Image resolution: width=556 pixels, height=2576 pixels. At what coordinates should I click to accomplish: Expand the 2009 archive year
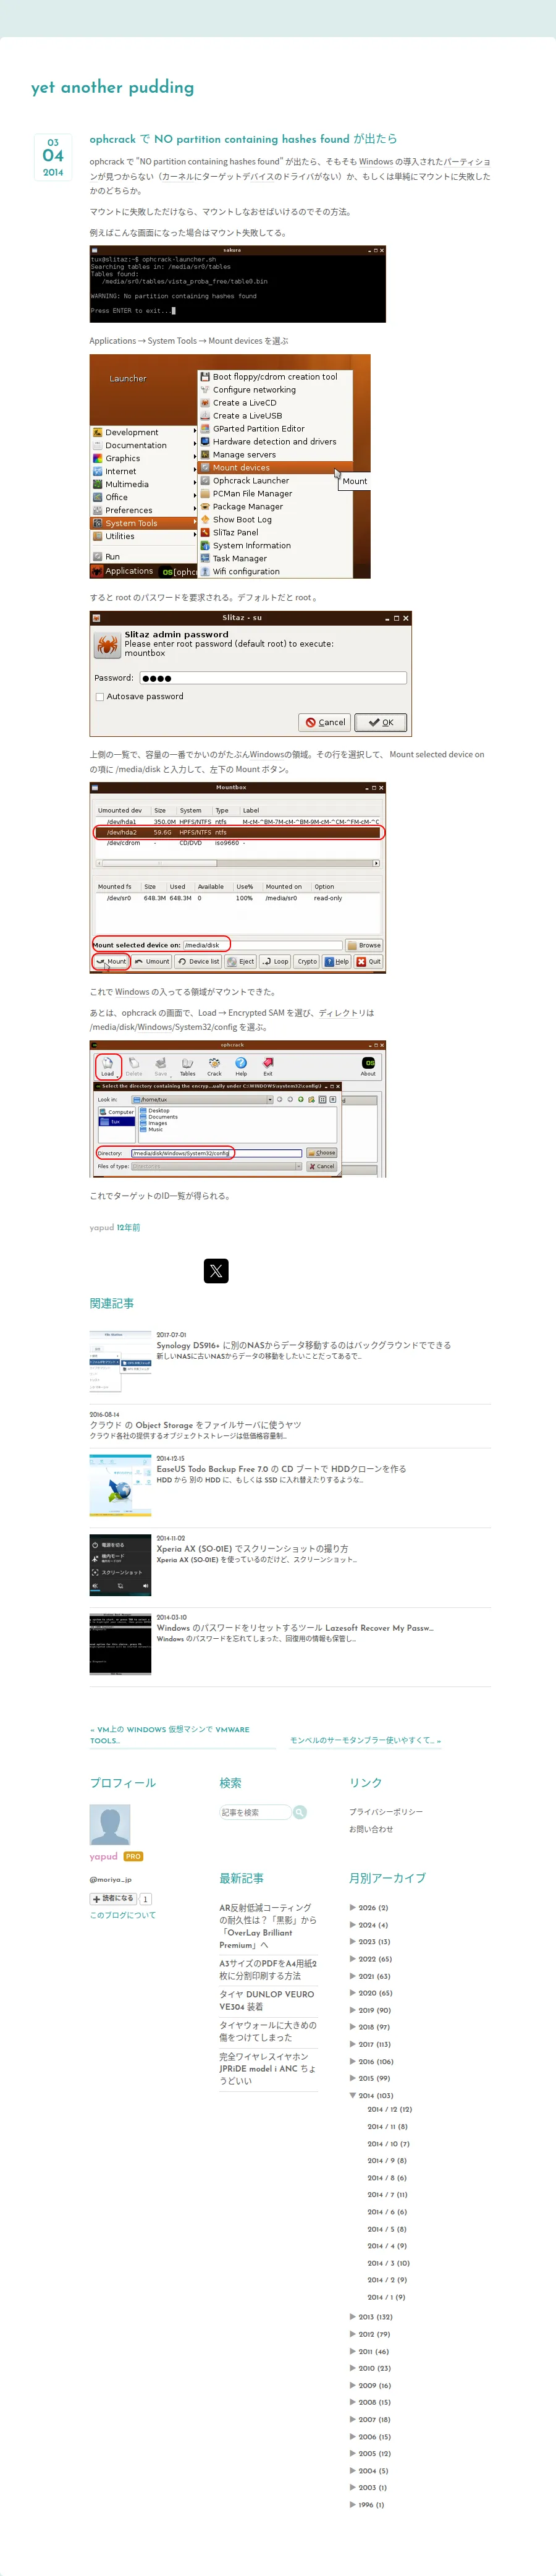click(352, 2385)
